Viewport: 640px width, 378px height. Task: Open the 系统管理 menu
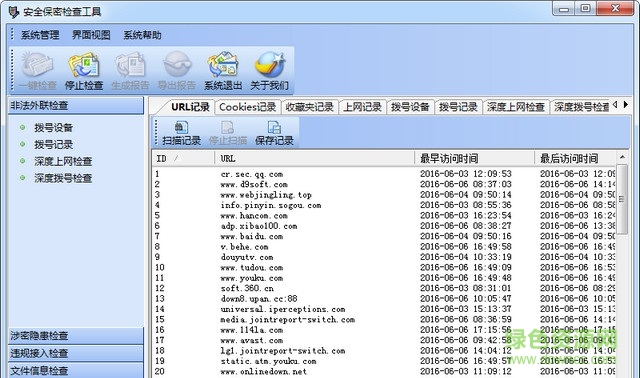click(40, 35)
